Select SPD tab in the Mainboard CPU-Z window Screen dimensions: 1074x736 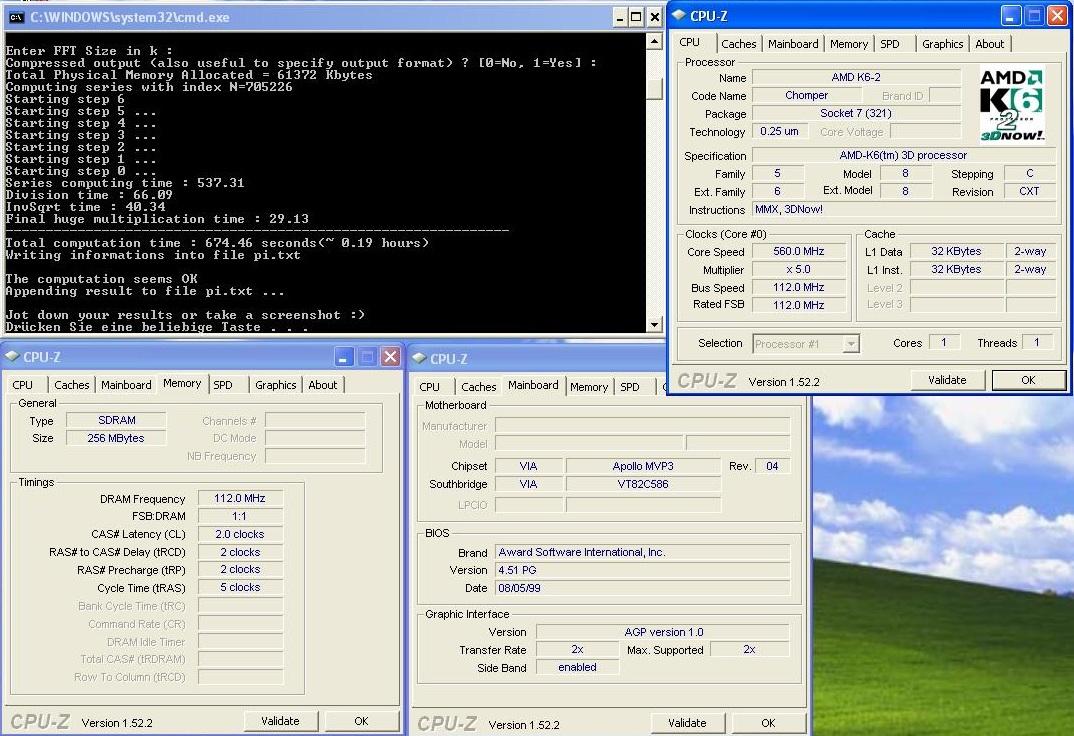click(x=629, y=387)
